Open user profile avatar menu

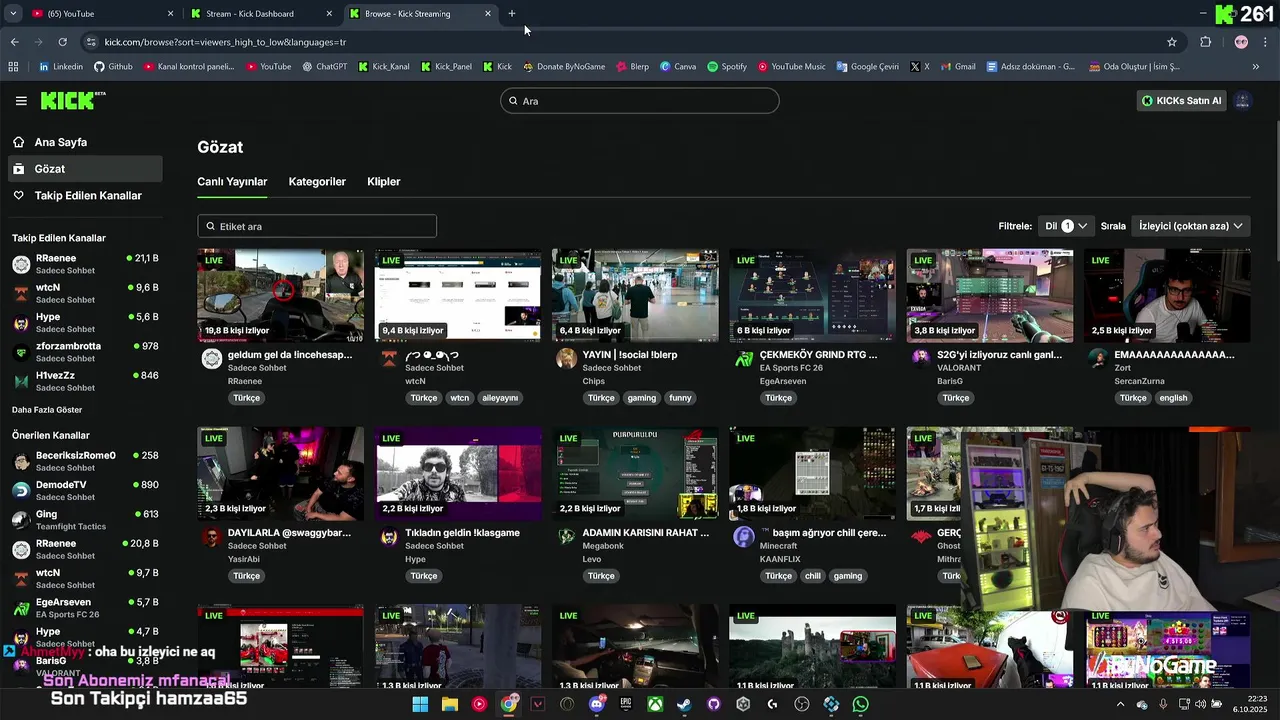point(1243,100)
